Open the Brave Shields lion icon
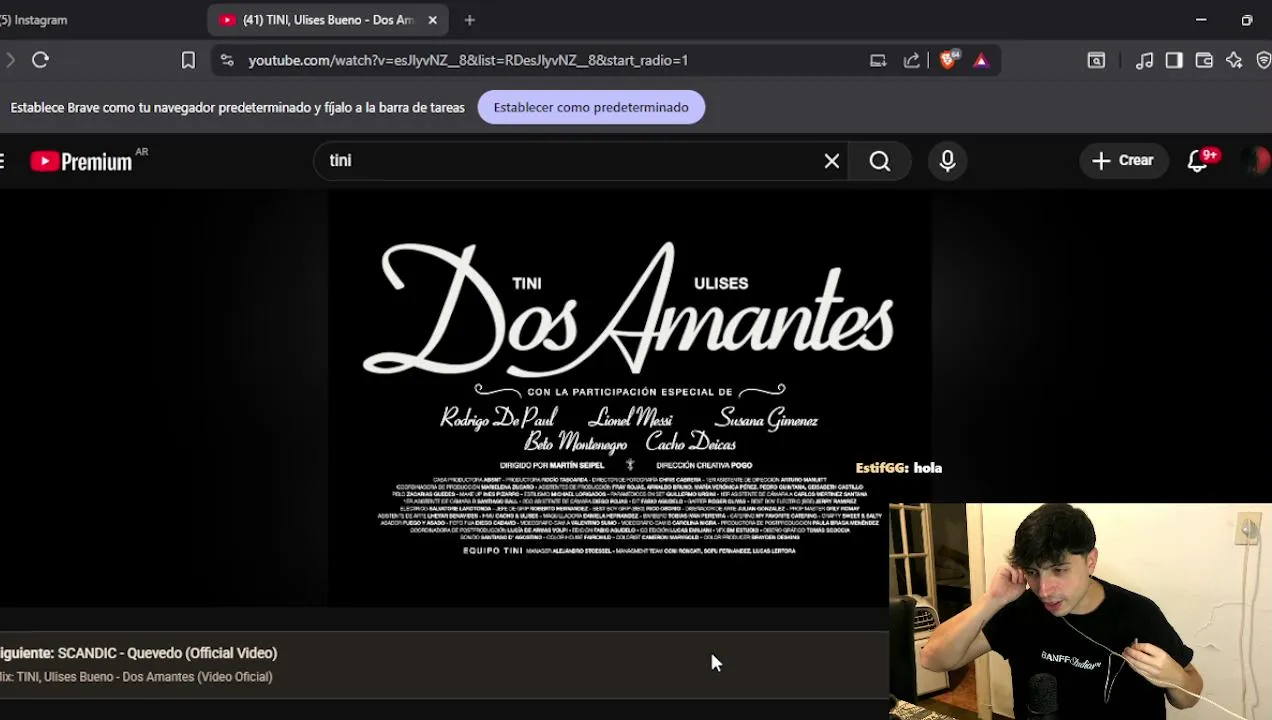This screenshot has height=720, width=1272. (x=948, y=60)
